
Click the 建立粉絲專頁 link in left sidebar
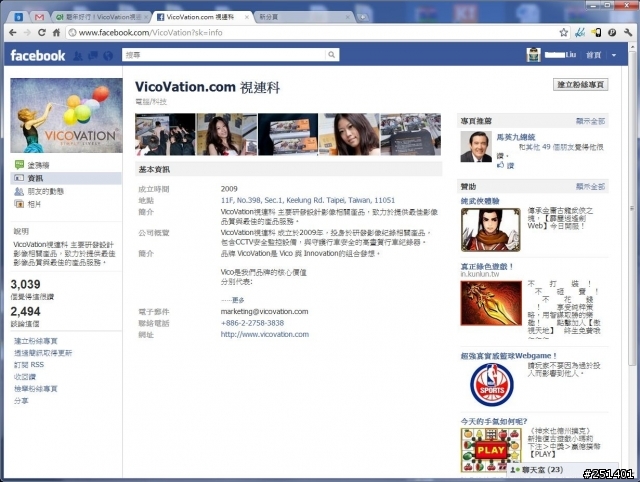click(x=36, y=341)
